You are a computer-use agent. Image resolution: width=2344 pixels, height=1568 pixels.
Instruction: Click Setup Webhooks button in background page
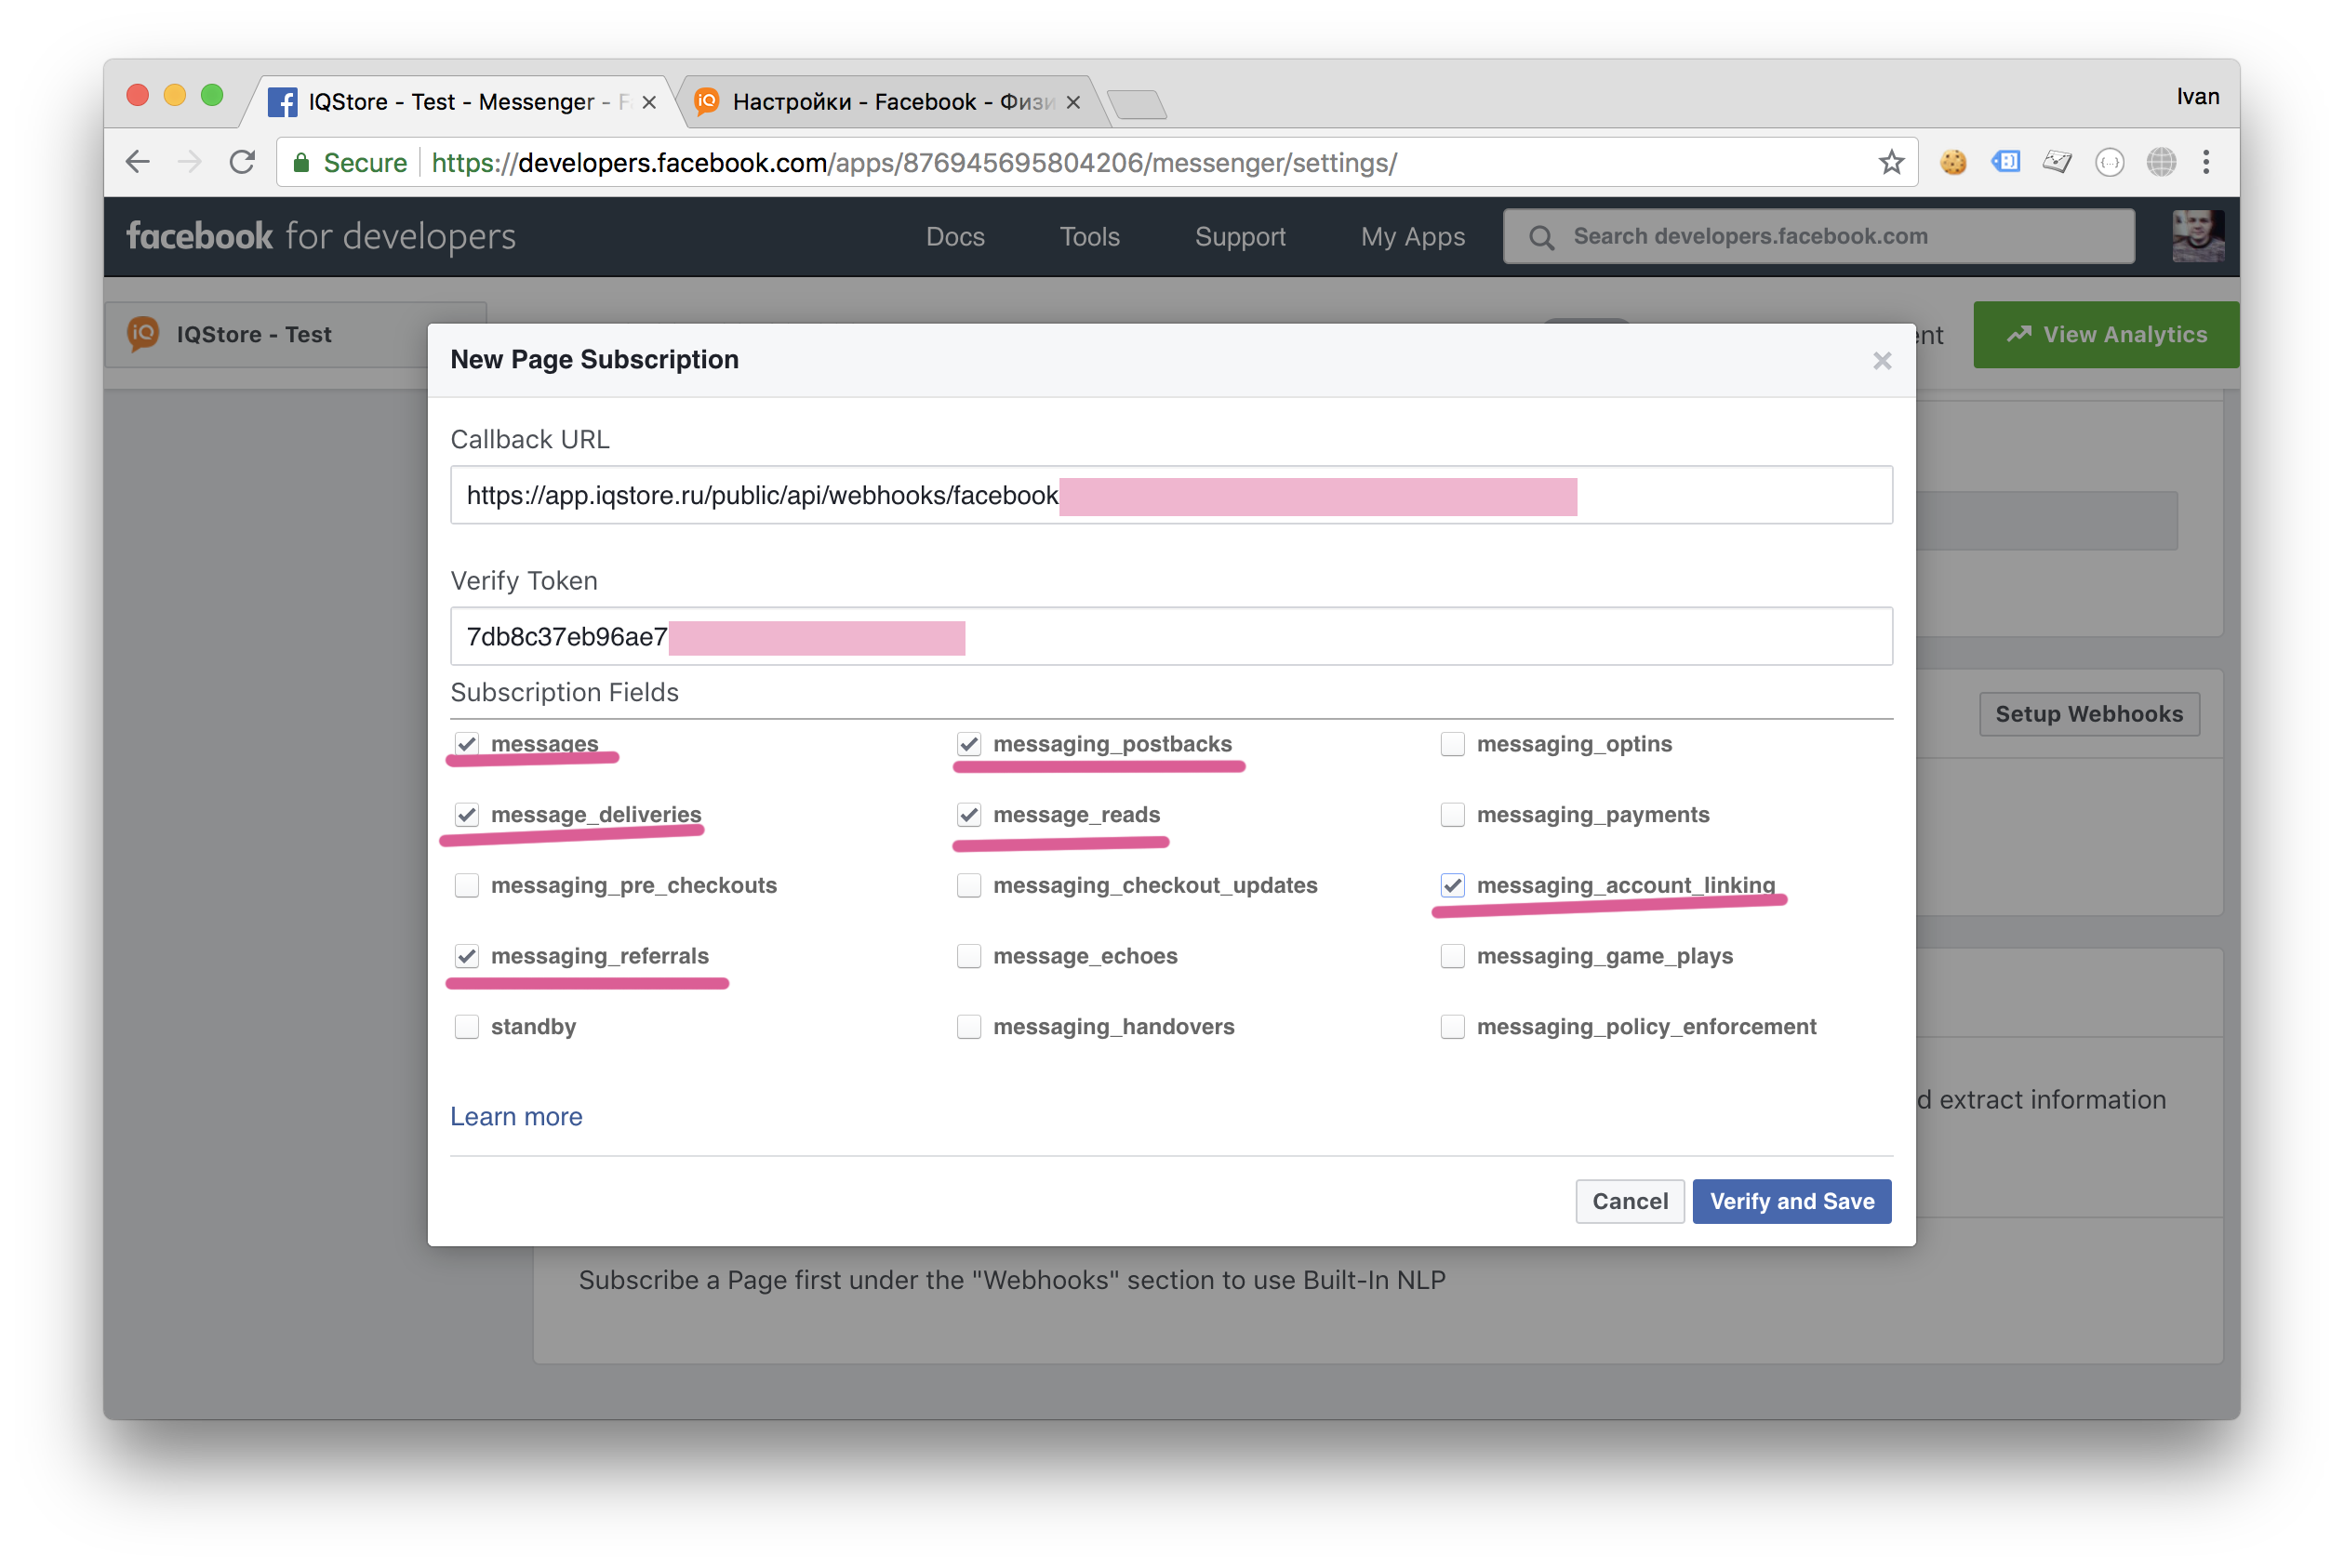[x=2089, y=714]
